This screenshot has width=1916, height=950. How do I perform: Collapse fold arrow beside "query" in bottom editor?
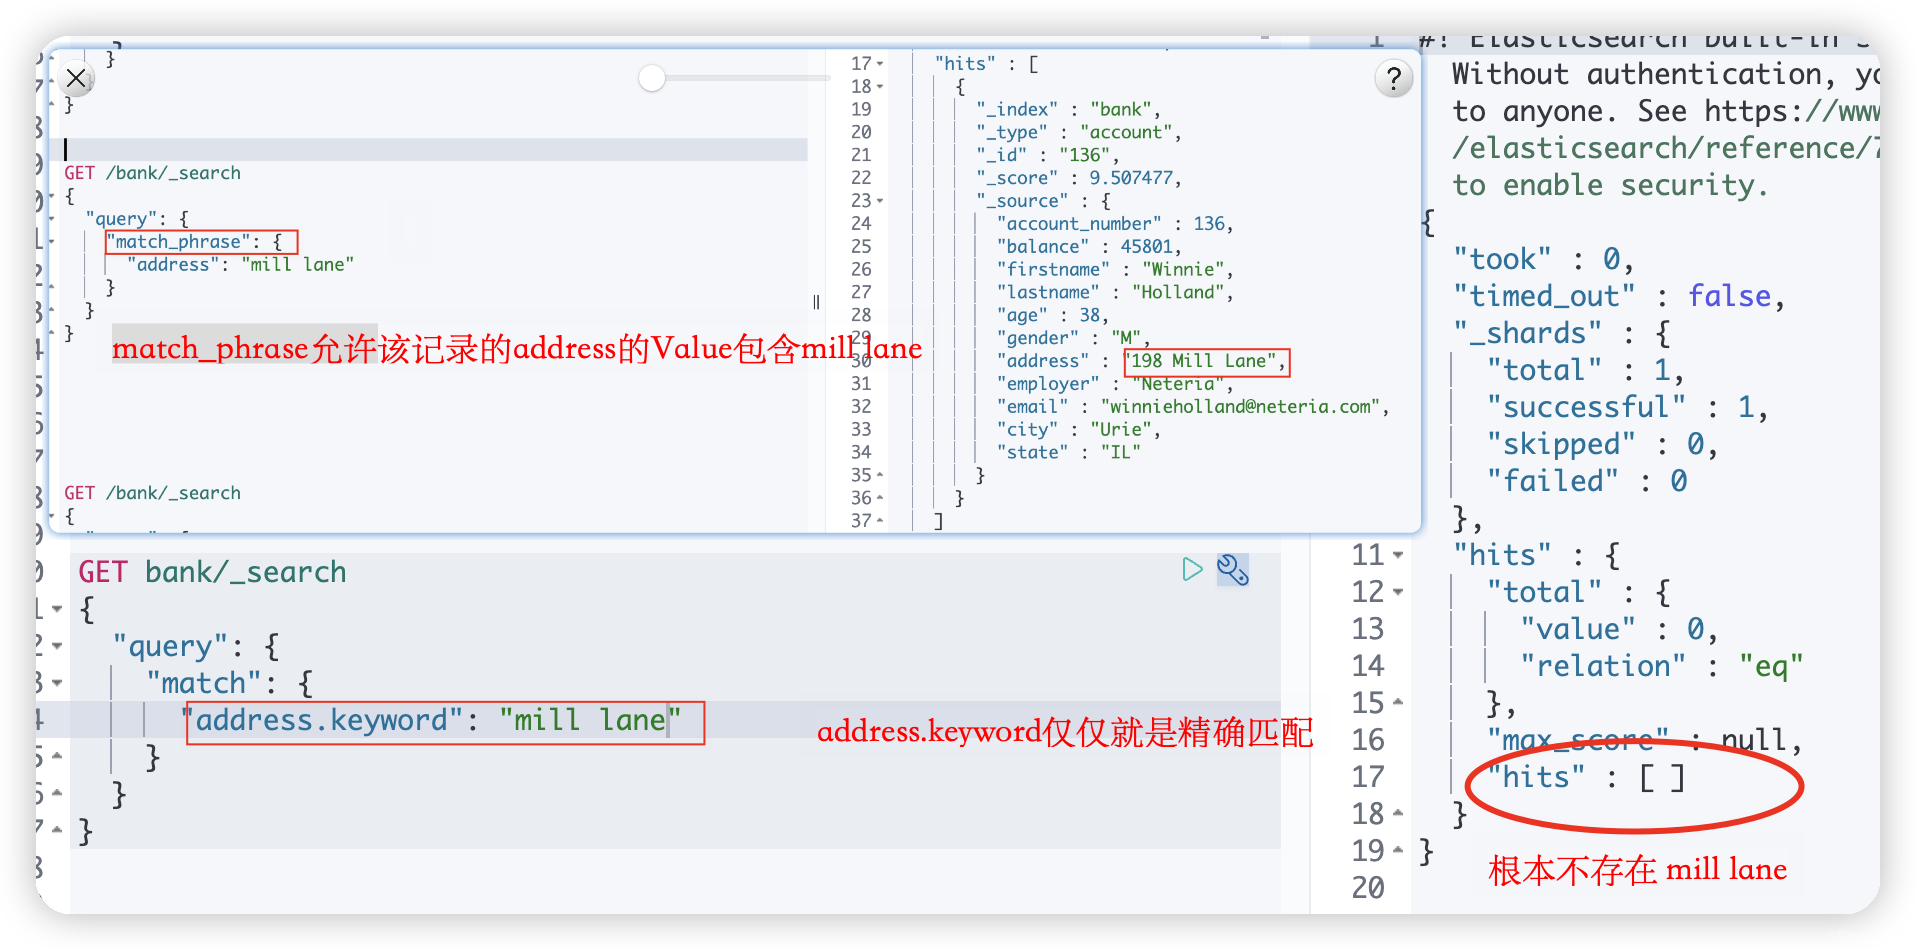57,646
